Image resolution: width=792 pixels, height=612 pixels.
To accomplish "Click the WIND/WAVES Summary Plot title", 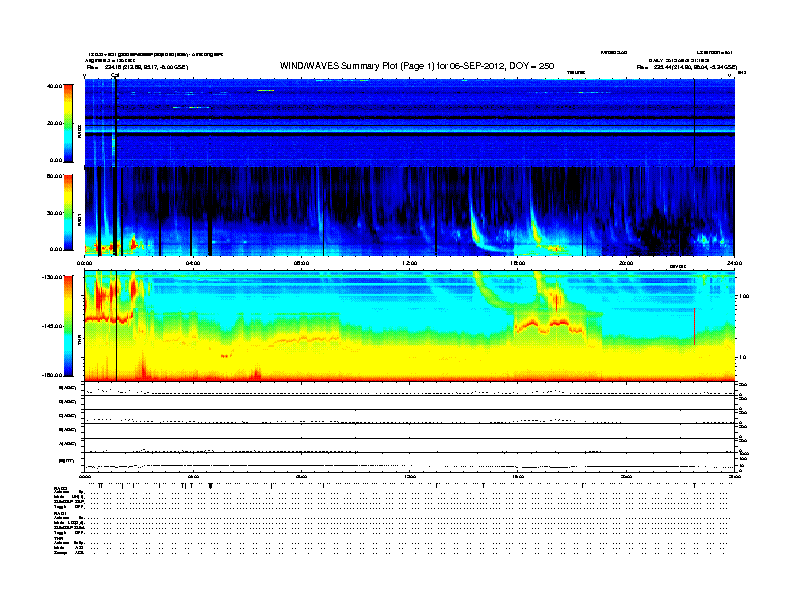I will click(x=417, y=66).
